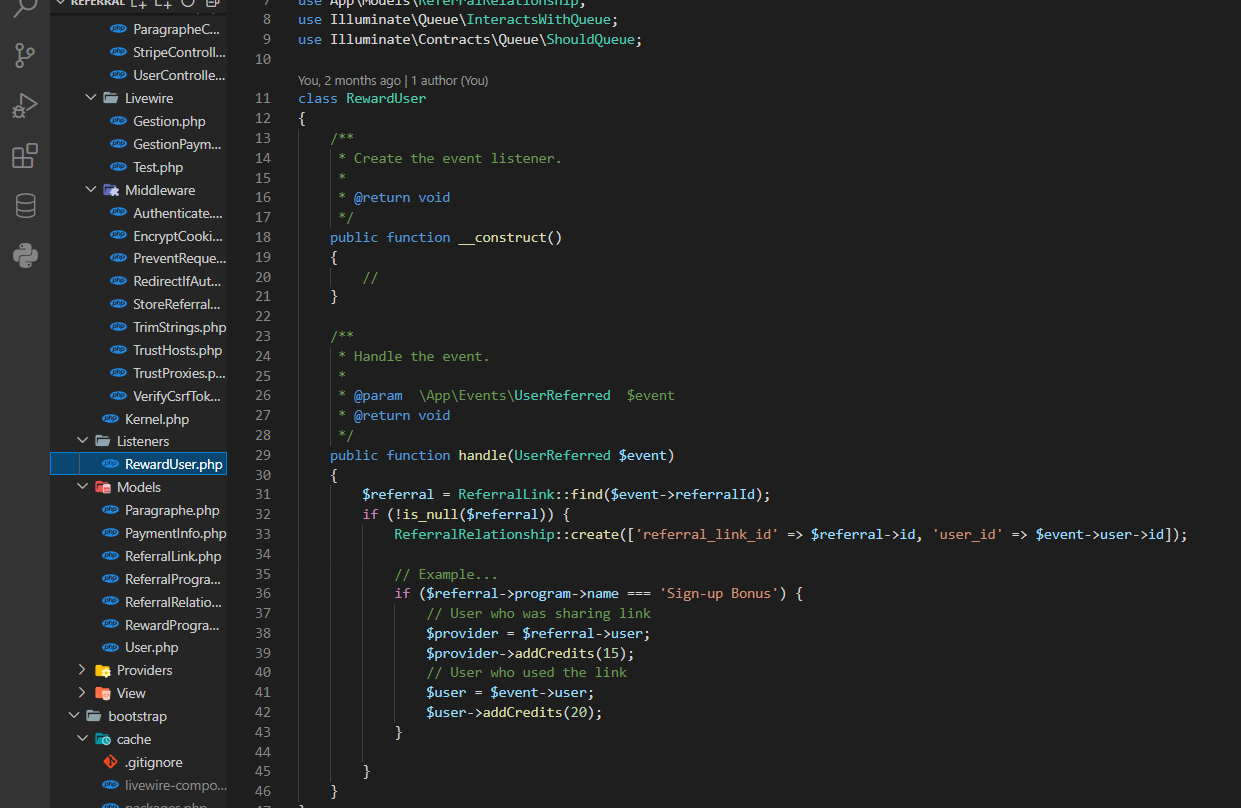Expand the Providers folder chevron
This screenshot has width=1241, height=808.
click(82, 670)
